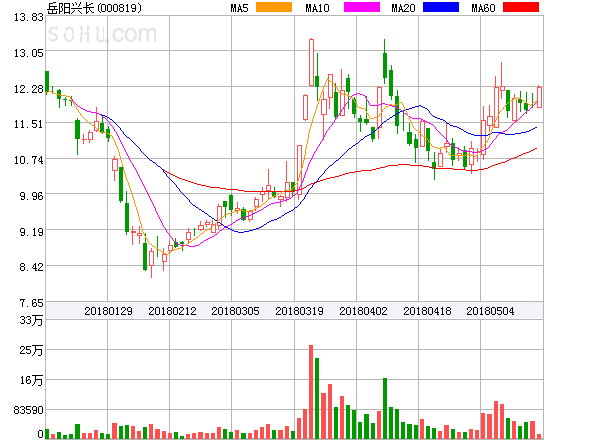This screenshot has height=440, width=600.
Task: Select the 20180129 date label
Action: click(x=108, y=311)
